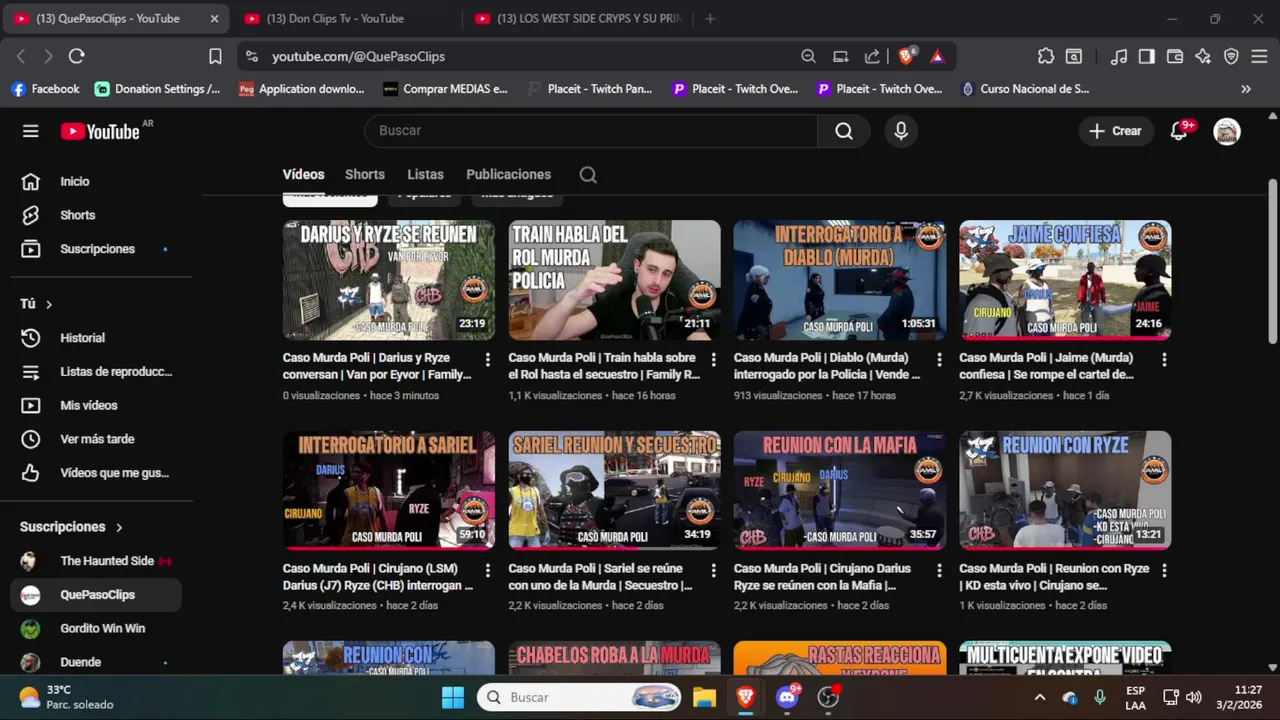Open Mis vídeos in sidebar
Viewport: 1280px width, 720px height.
pyautogui.click(x=96, y=405)
